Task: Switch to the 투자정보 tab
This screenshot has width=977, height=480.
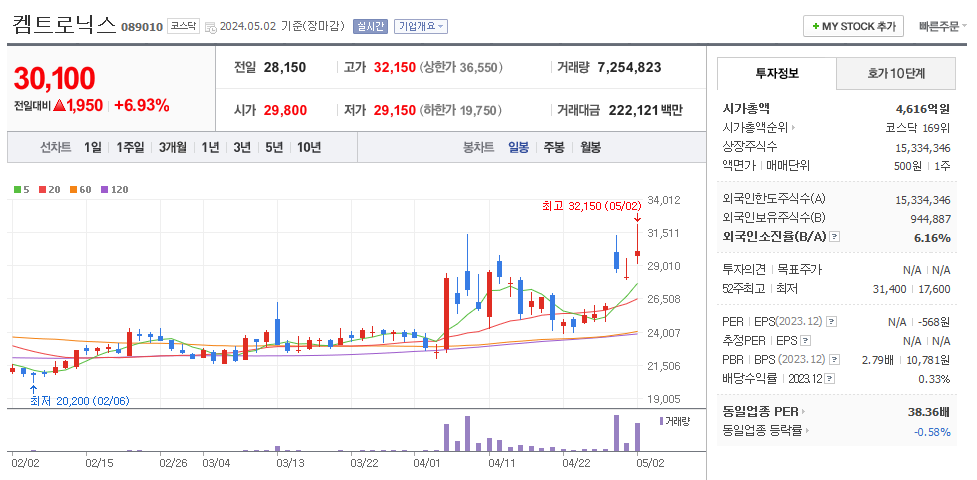Action: (x=776, y=74)
